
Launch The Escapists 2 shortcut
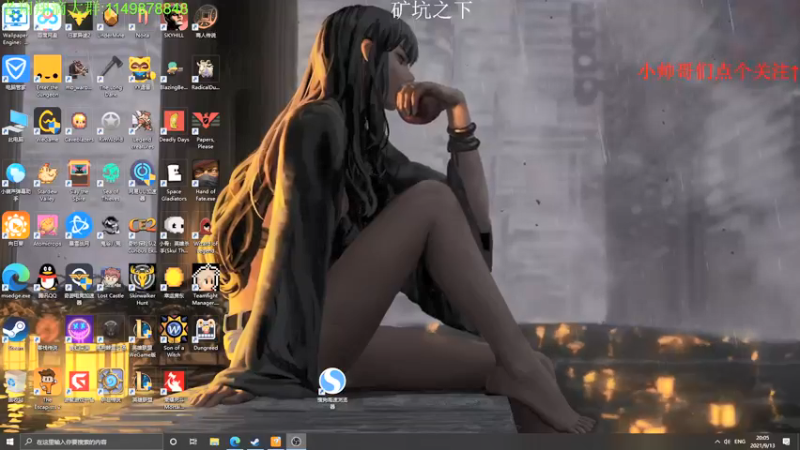coord(47,388)
